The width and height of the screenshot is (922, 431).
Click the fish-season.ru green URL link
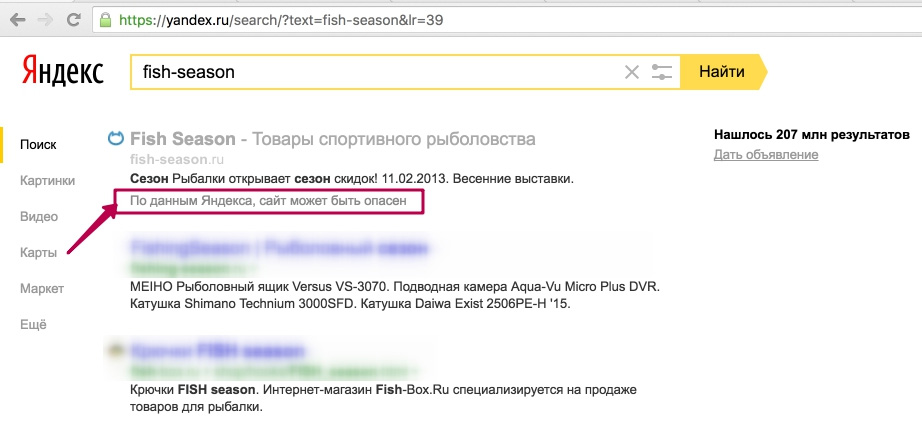(x=176, y=159)
